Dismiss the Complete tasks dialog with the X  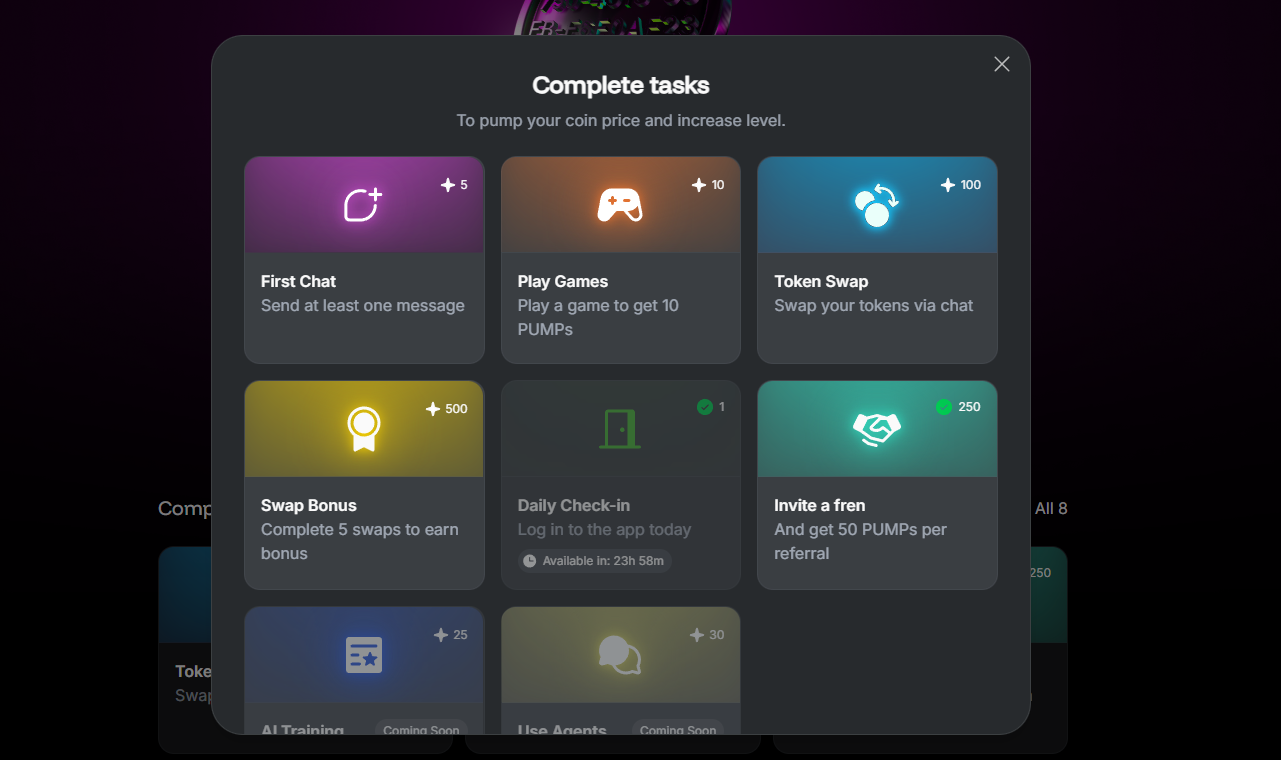[x=1001, y=63]
